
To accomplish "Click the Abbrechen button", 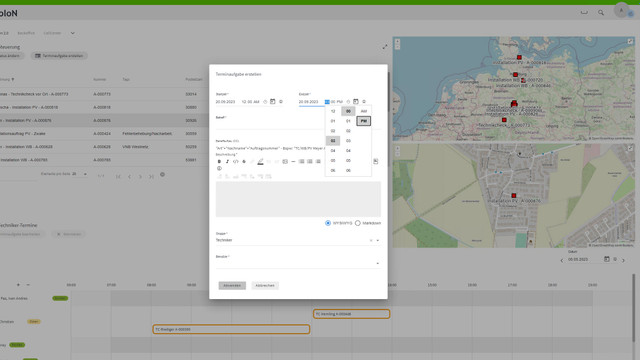I will tap(265, 285).
